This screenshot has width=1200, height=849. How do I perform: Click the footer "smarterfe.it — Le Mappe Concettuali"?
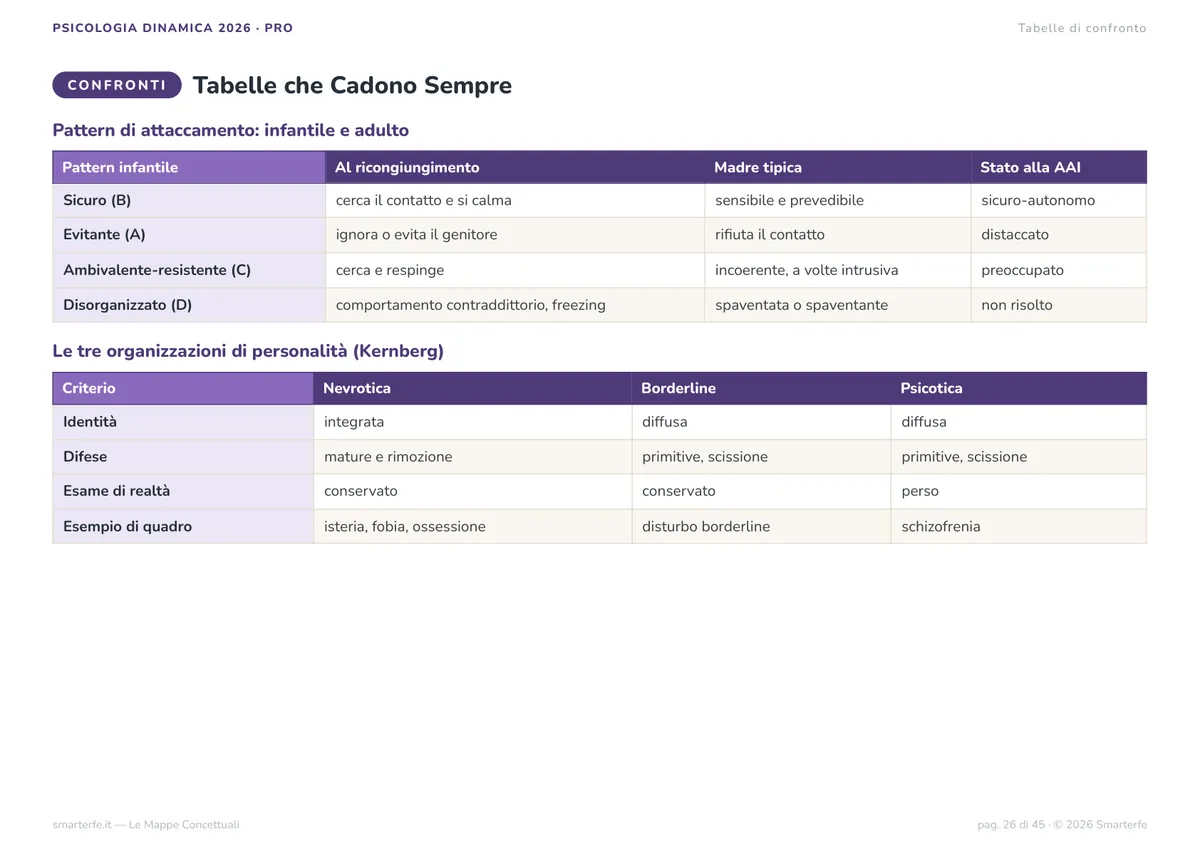(146, 825)
